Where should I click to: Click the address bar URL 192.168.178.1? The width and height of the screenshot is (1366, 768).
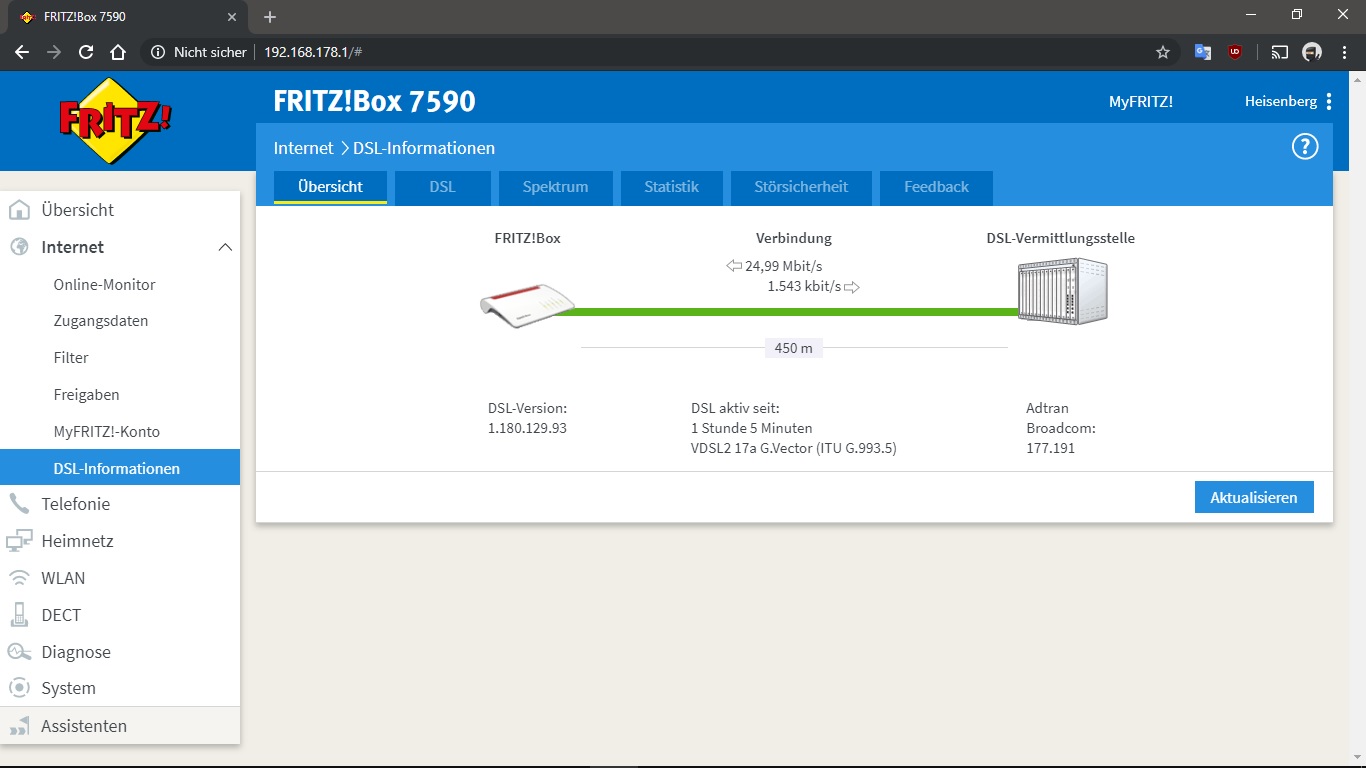click(x=313, y=52)
